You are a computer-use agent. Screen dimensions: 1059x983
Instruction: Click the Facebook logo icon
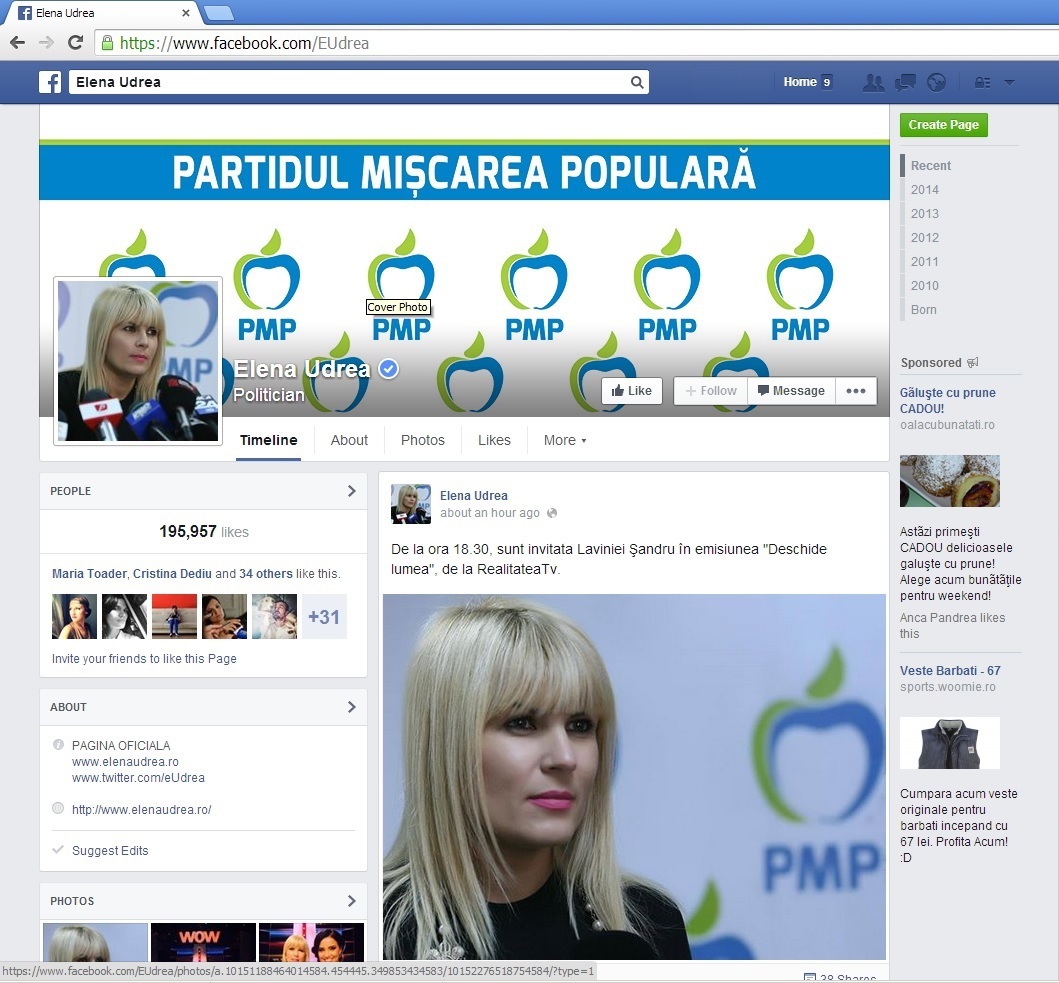(x=50, y=82)
